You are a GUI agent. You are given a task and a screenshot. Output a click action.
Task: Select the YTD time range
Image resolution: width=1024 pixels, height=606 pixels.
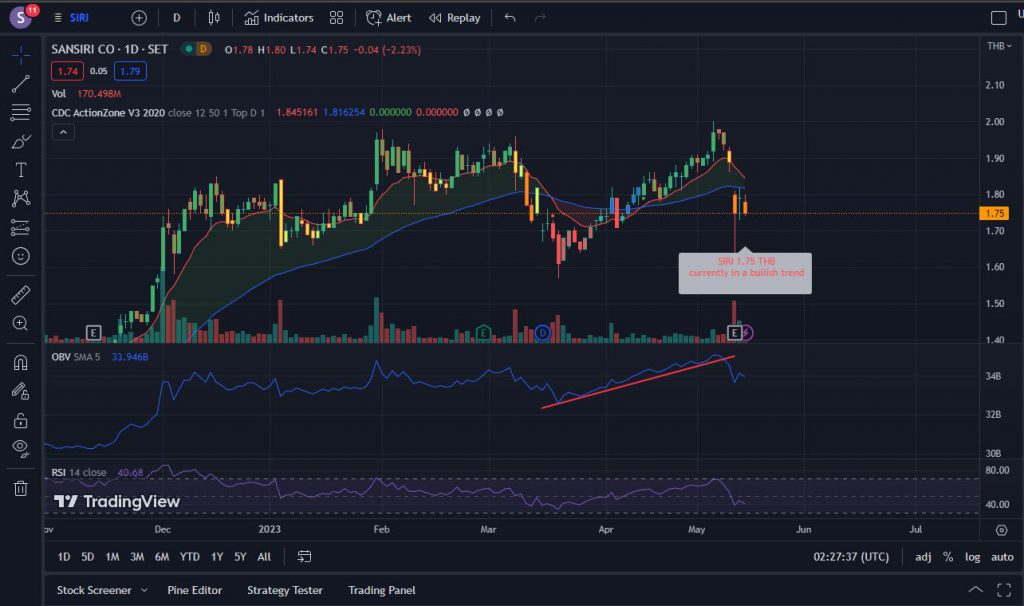pyautogui.click(x=190, y=557)
